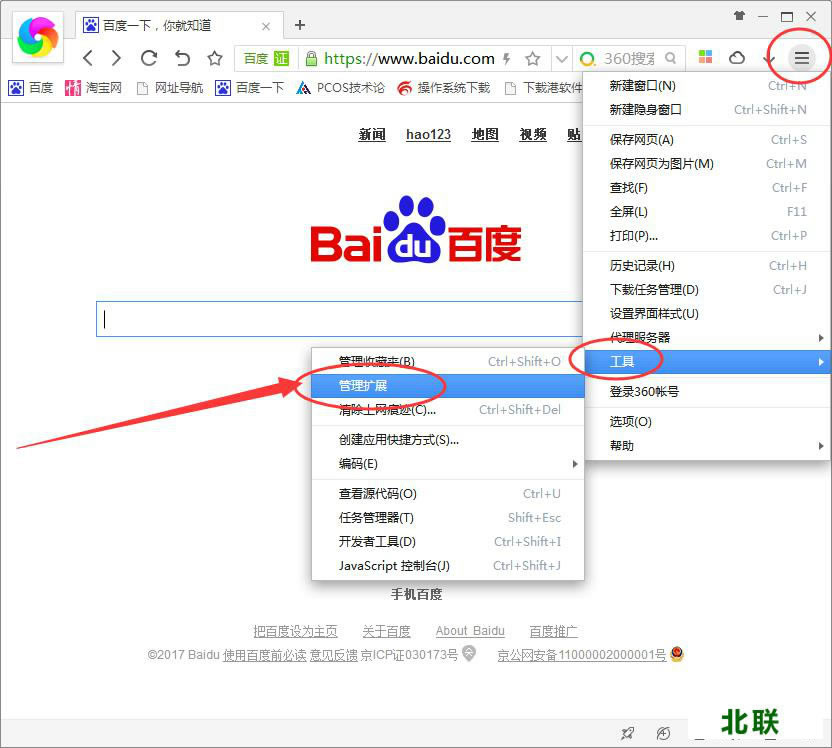The width and height of the screenshot is (832, 748).
Task: Expand the address bar dropdown arrow
Action: pyautogui.click(x=560, y=59)
